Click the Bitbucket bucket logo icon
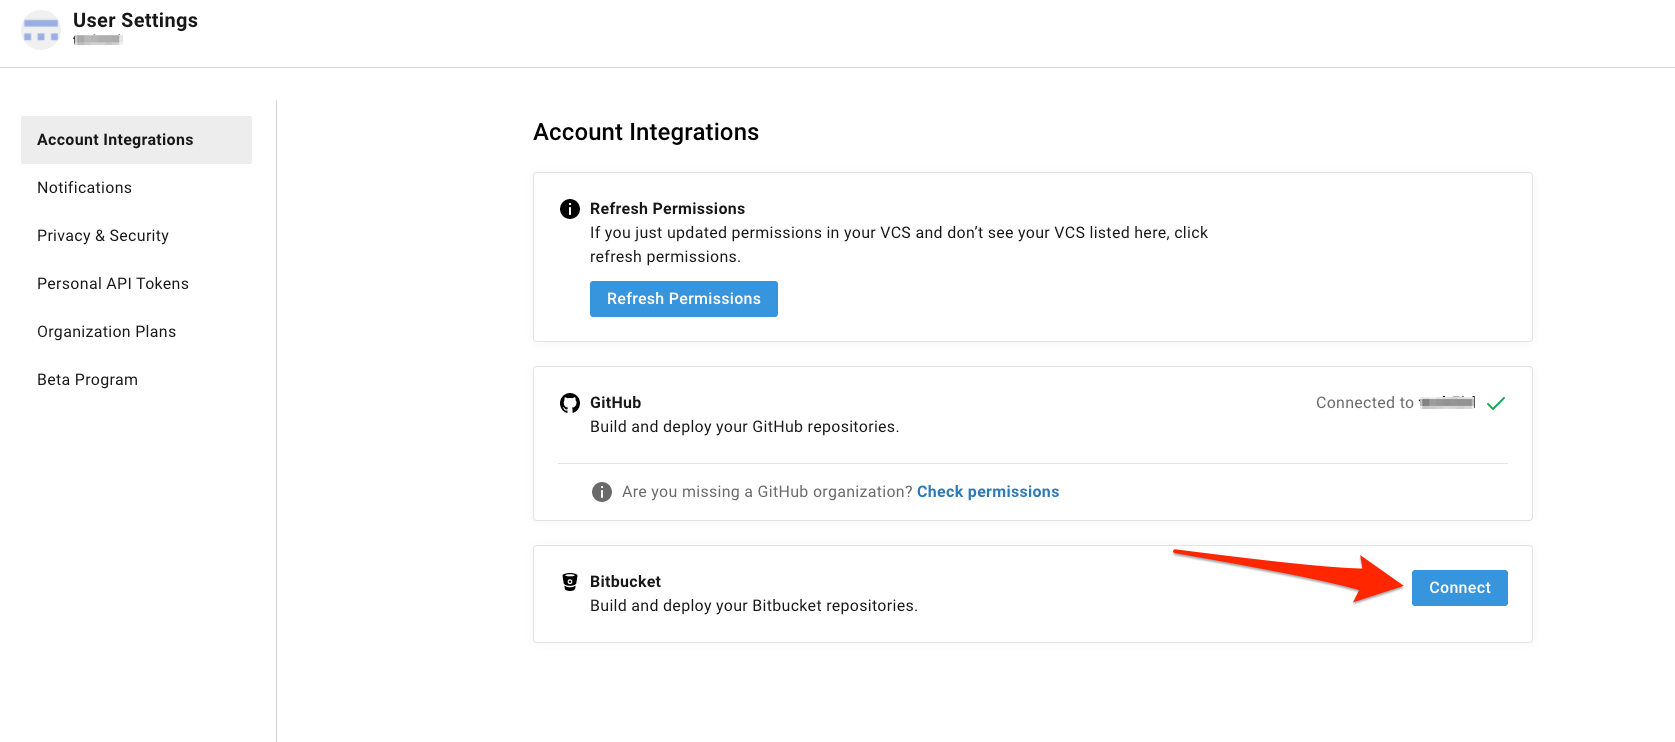The image size is (1675, 742). tap(570, 582)
